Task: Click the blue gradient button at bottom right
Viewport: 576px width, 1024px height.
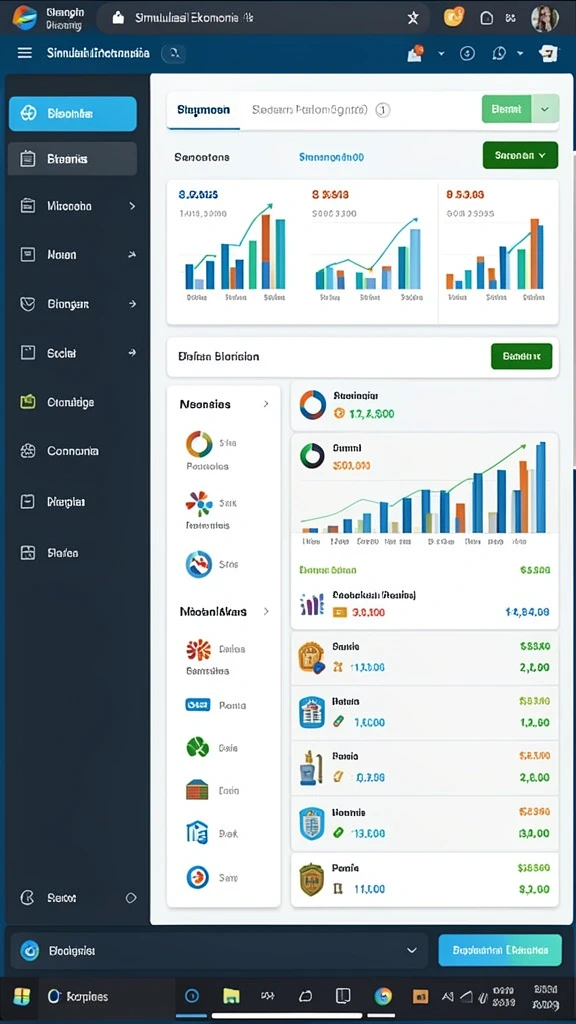Action: click(500, 950)
